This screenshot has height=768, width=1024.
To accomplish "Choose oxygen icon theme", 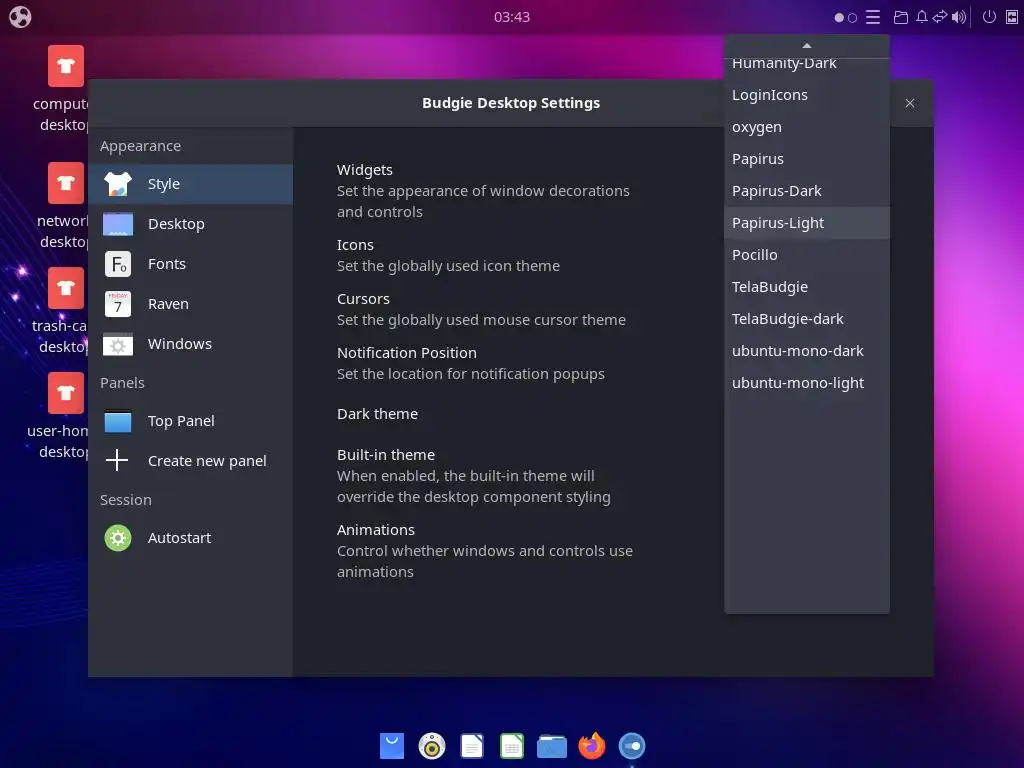I will (x=807, y=127).
